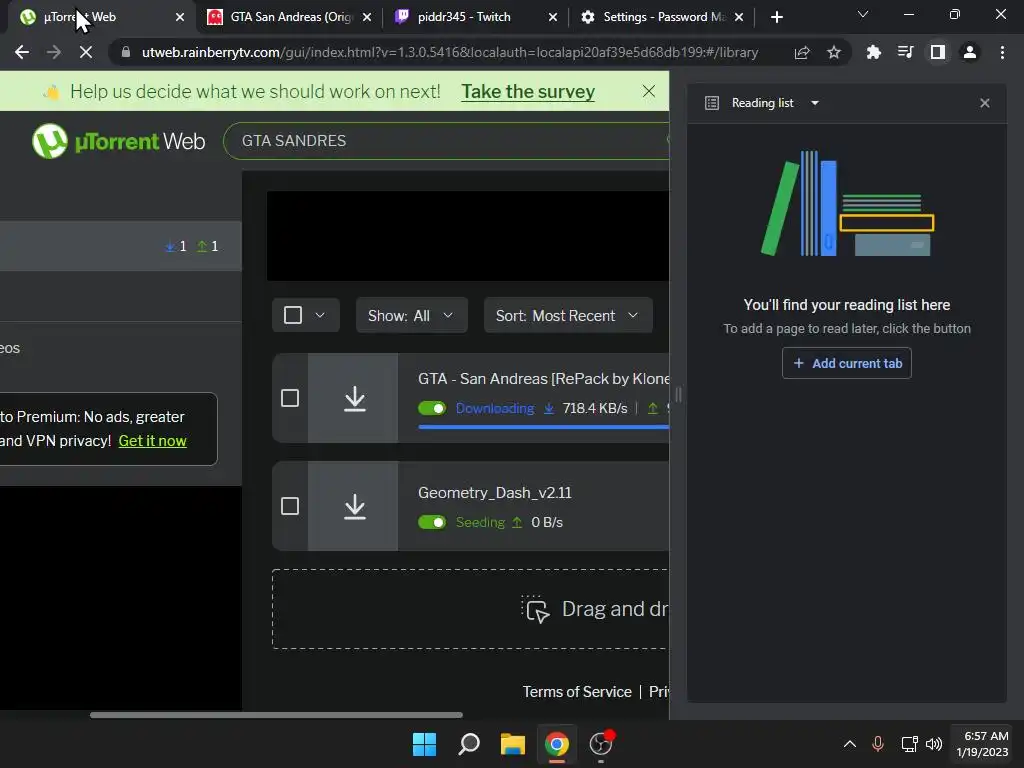Open the tab search chevron in title bar
The image size is (1024, 768).
pyautogui.click(x=863, y=14)
